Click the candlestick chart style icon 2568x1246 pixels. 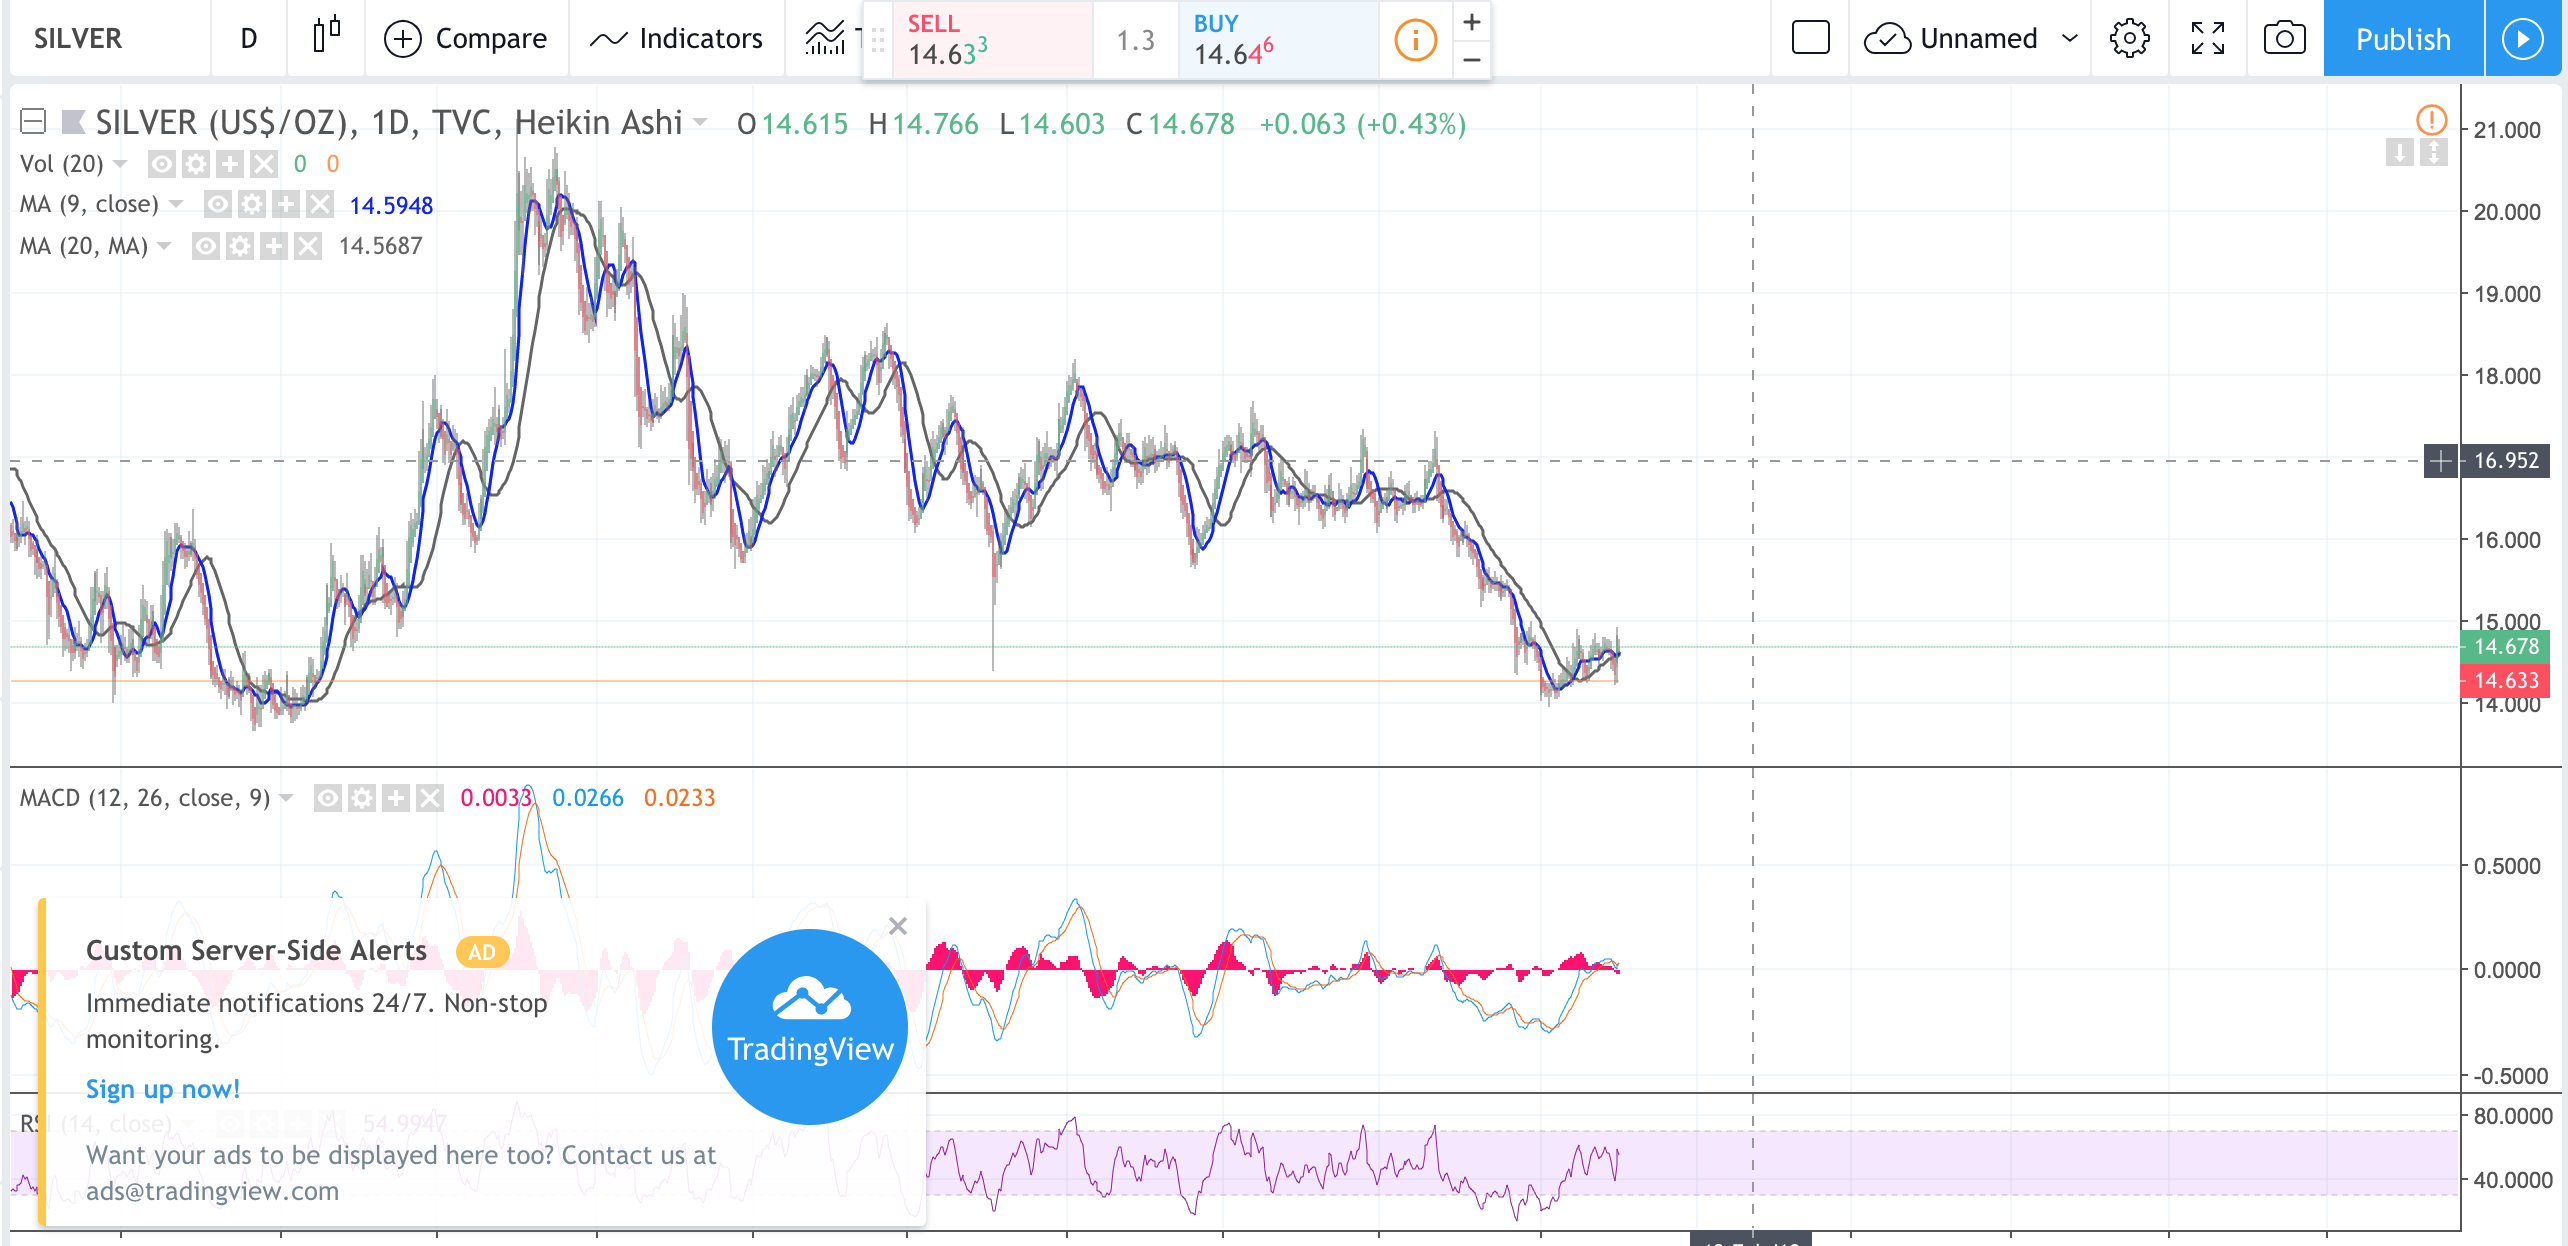[326, 38]
